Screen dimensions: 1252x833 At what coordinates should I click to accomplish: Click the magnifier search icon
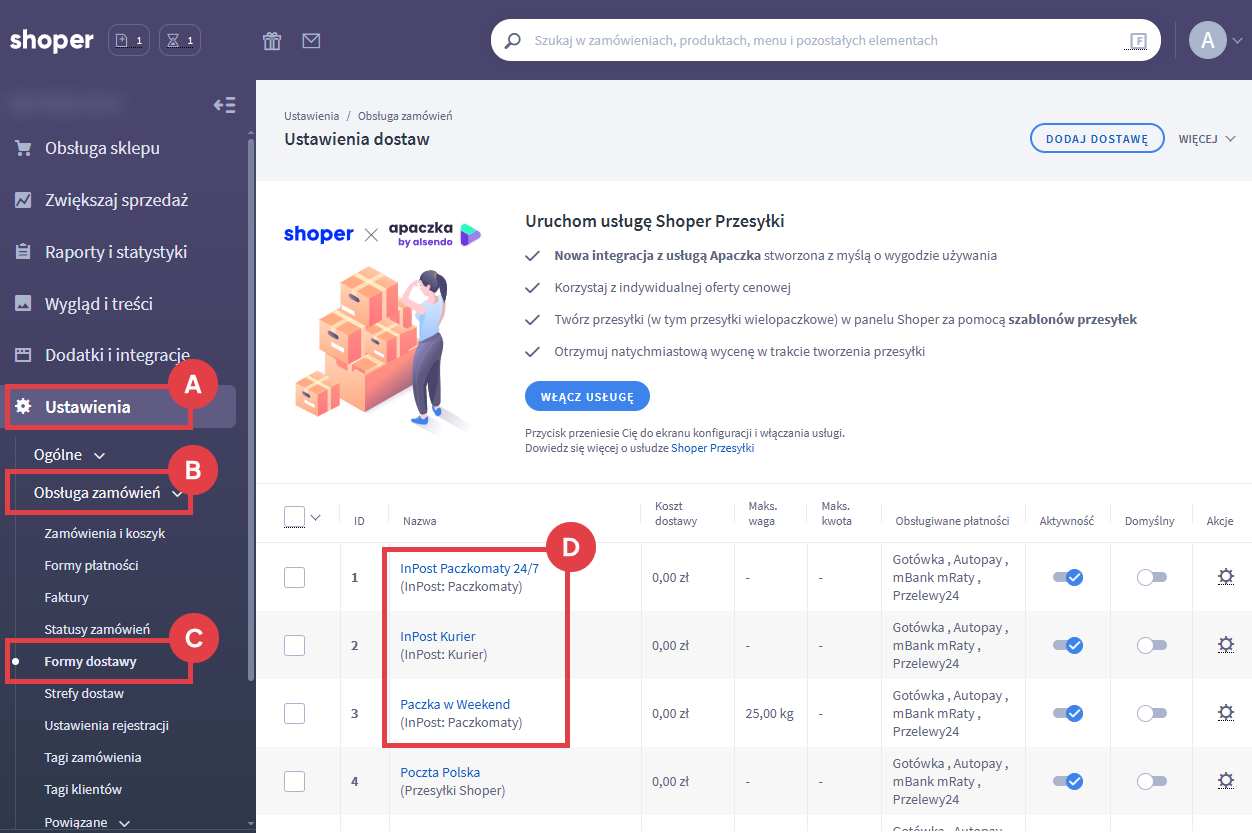pos(513,41)
